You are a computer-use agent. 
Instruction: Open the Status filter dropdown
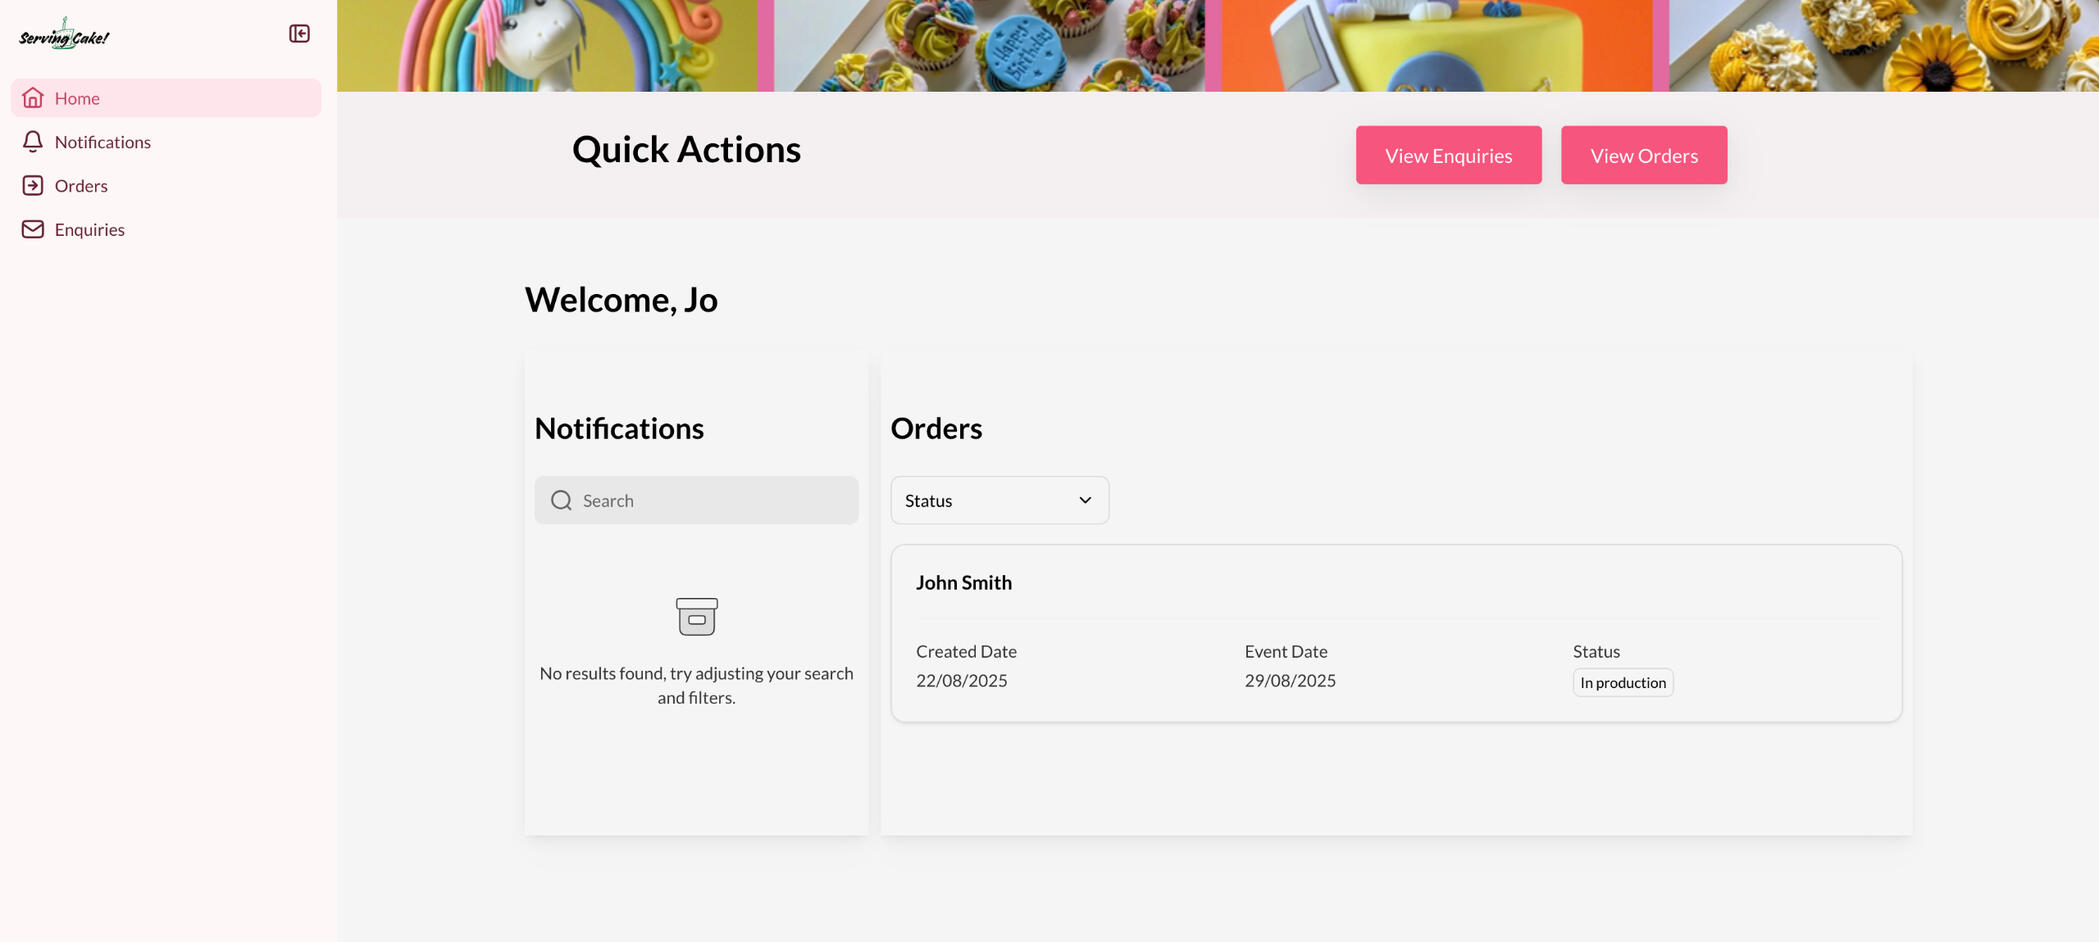tap(999, 500)
